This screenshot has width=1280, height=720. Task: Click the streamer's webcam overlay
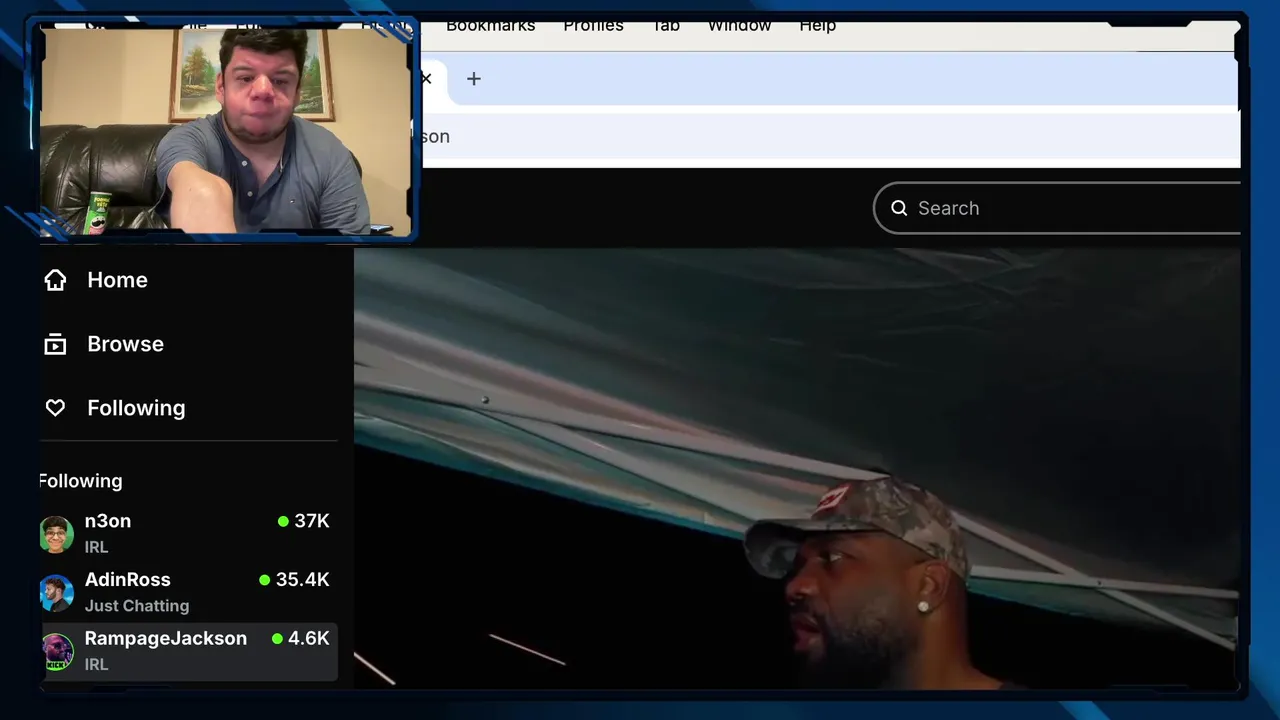coord(227,130)
